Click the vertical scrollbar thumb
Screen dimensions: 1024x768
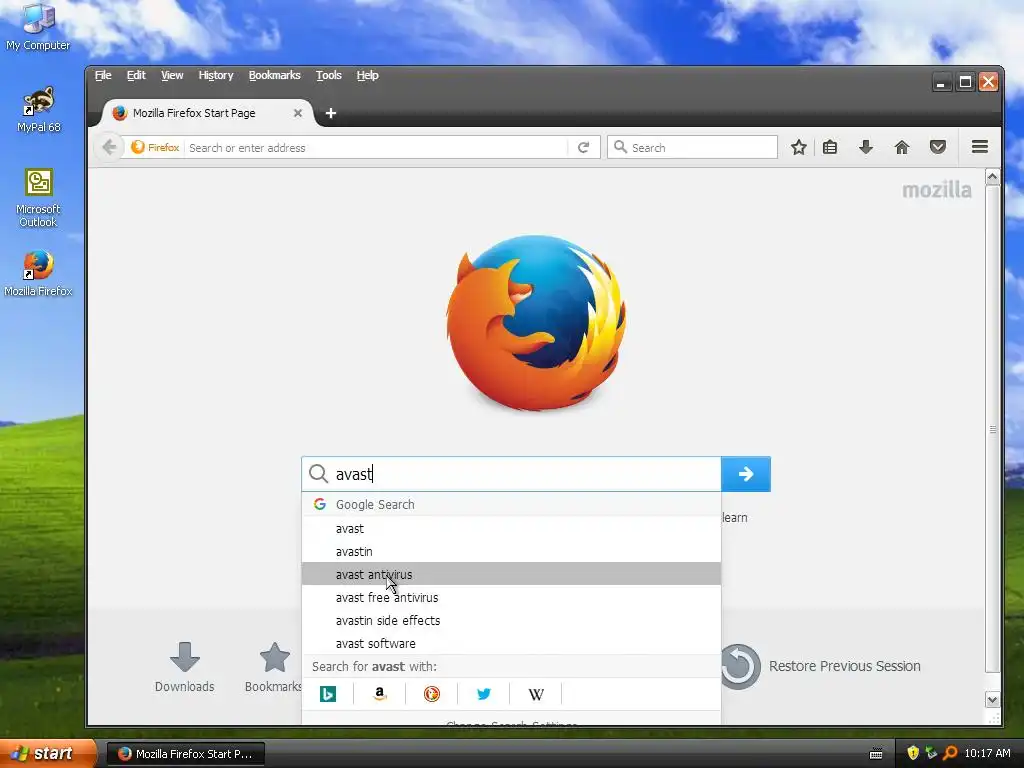click(x=992, y=429)
